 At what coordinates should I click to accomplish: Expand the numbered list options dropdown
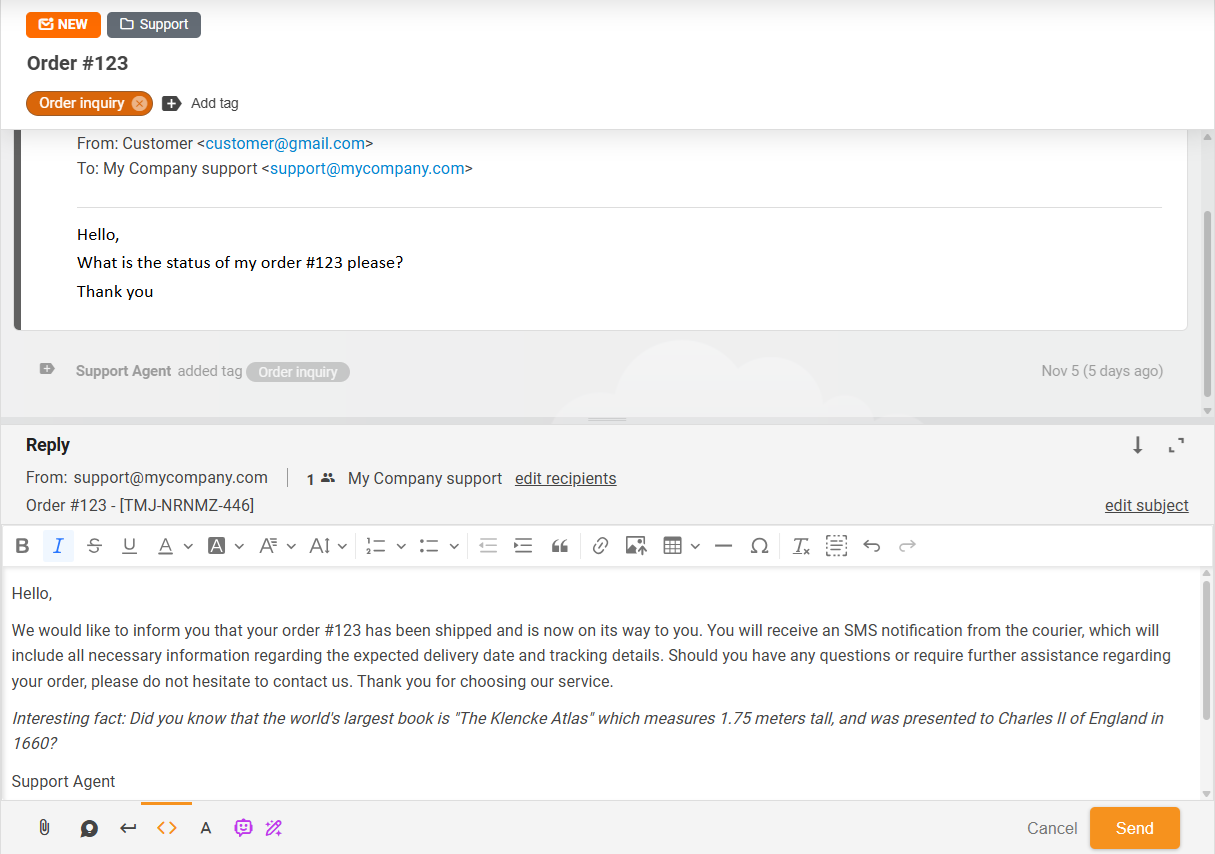(x=401, y=546)
